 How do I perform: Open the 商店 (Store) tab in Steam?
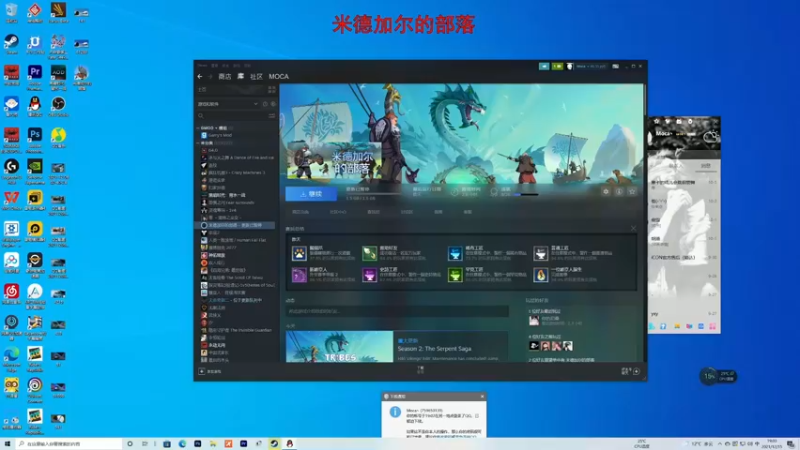point(224,77)
